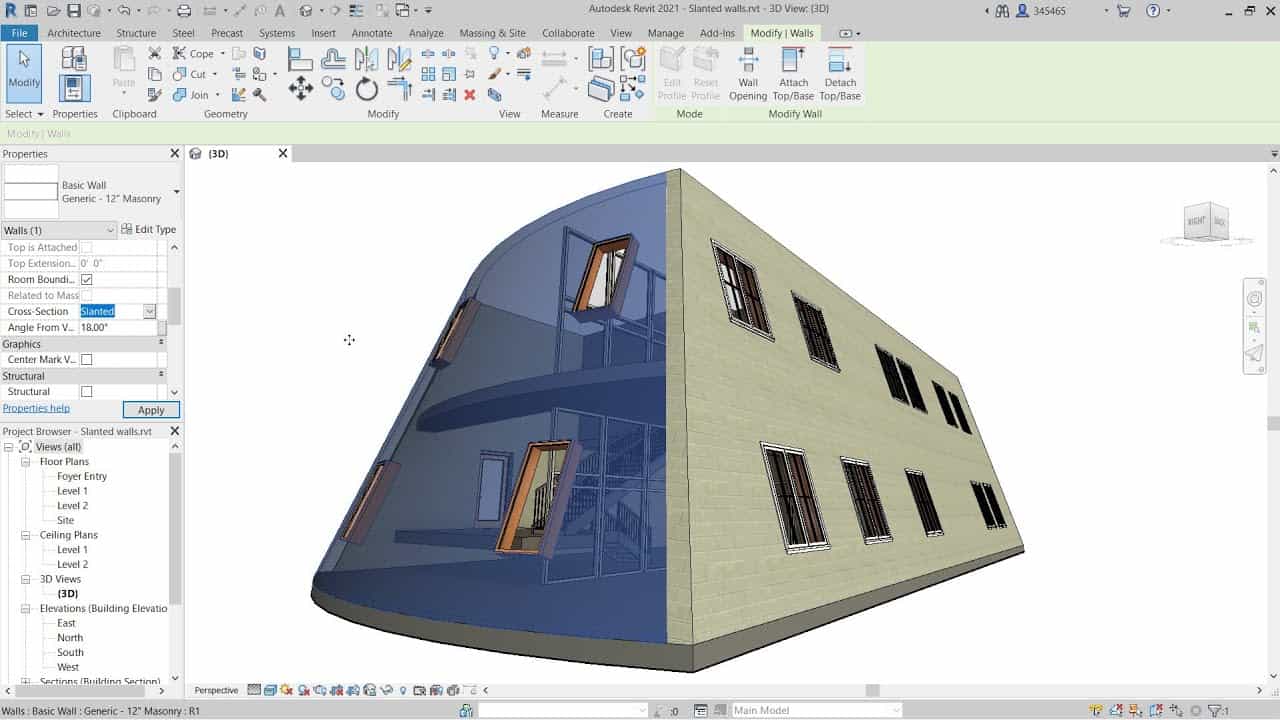Open the Wall Opening tool
Image resolution: width=1280 pixels, height=720 pixels.
(x=747, y=75)
